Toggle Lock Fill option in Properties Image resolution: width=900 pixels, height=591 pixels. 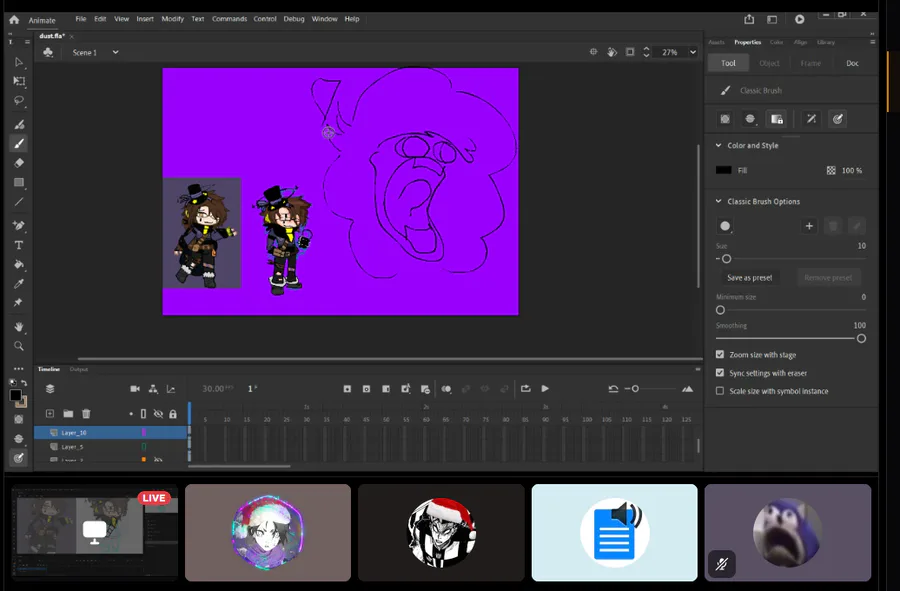point(777,119)
